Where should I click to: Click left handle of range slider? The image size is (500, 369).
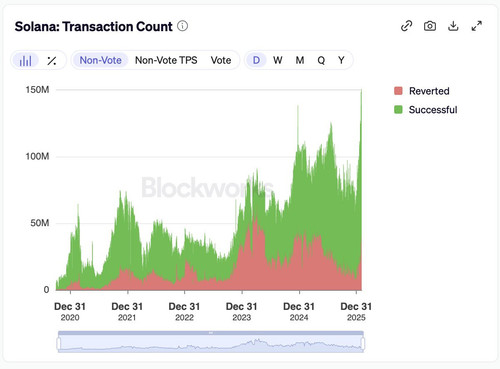tap(59, 343)
